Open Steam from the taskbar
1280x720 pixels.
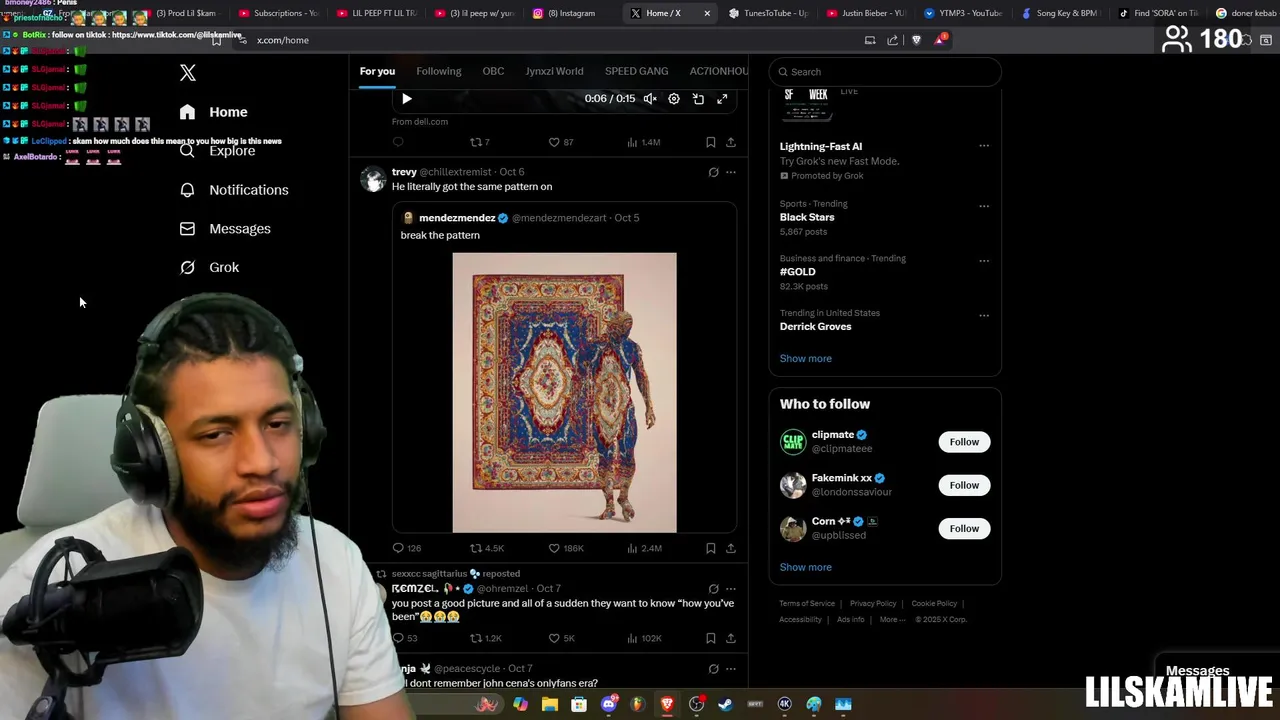tap(726, 704)
